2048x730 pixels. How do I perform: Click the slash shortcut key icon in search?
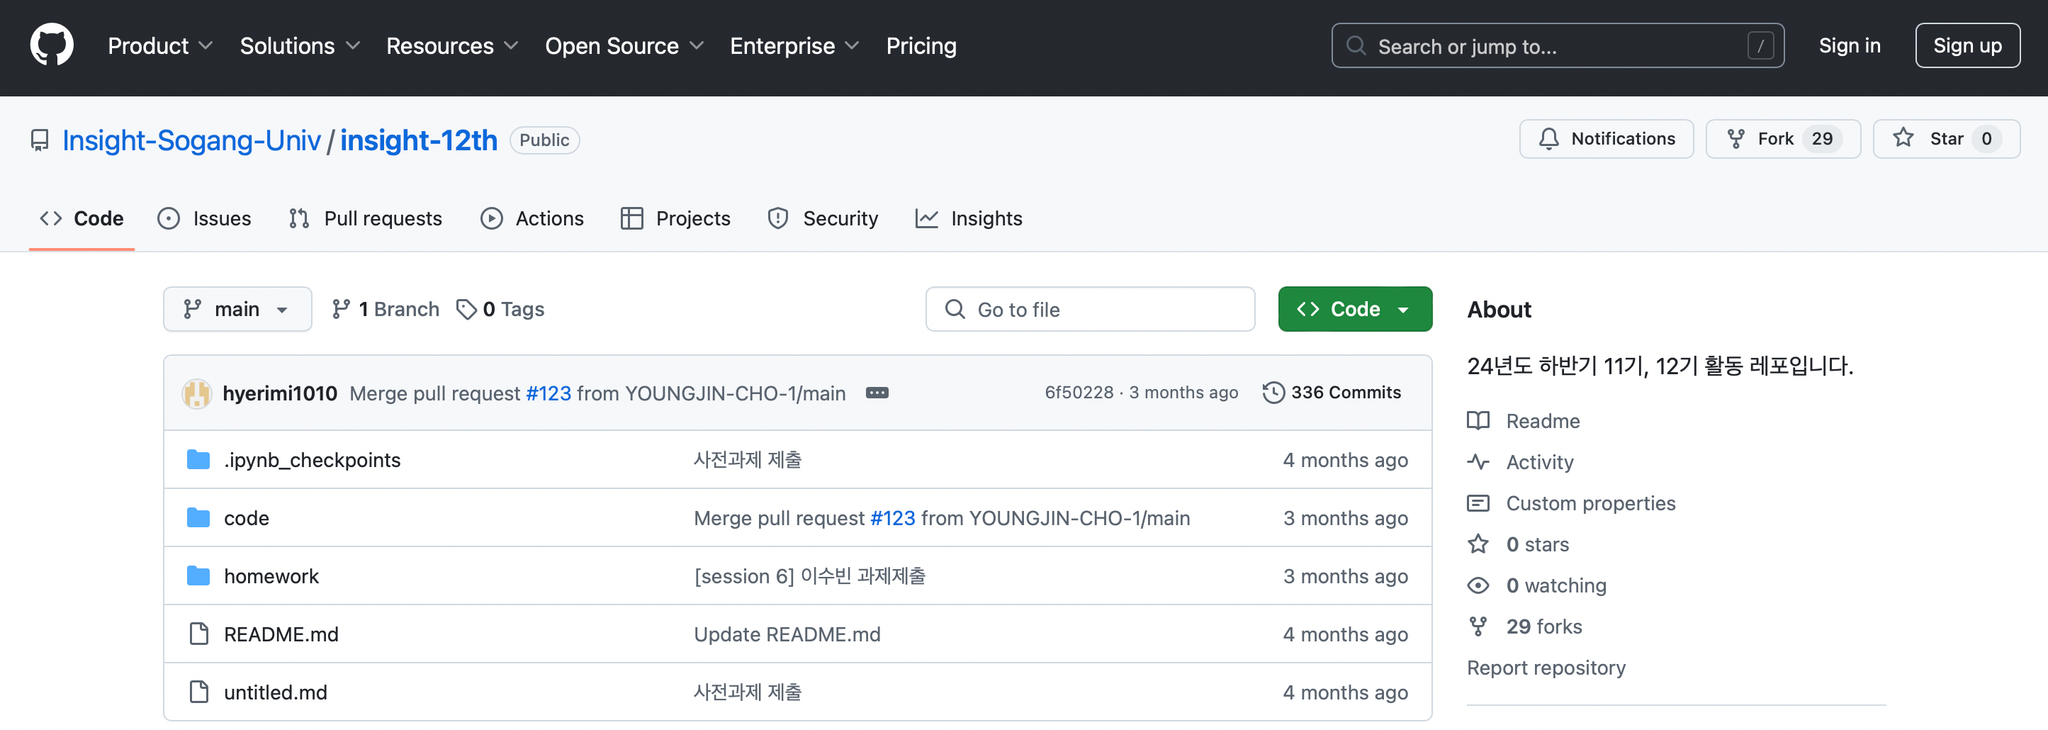(x=1761, y=46)
